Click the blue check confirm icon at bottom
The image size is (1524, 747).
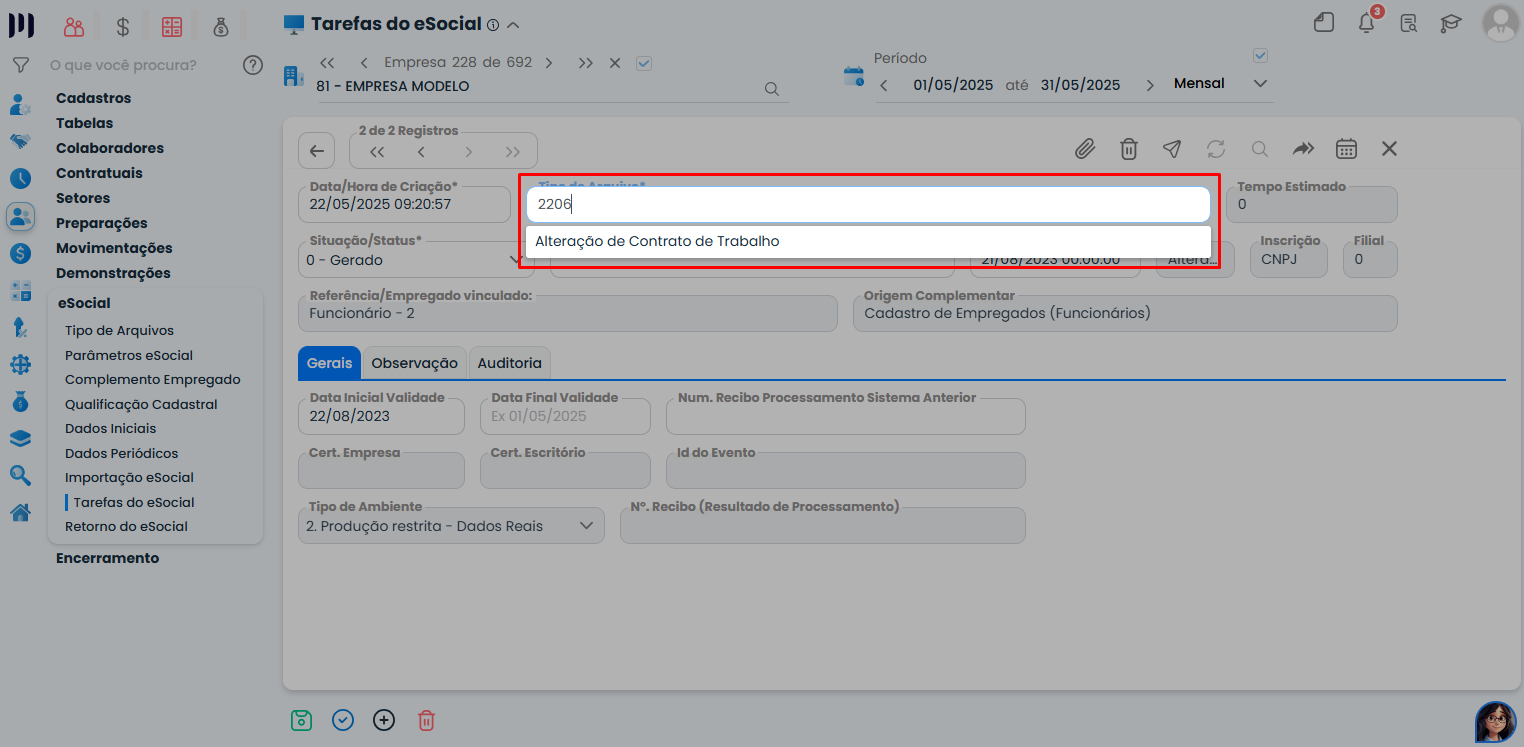[343, 720]
